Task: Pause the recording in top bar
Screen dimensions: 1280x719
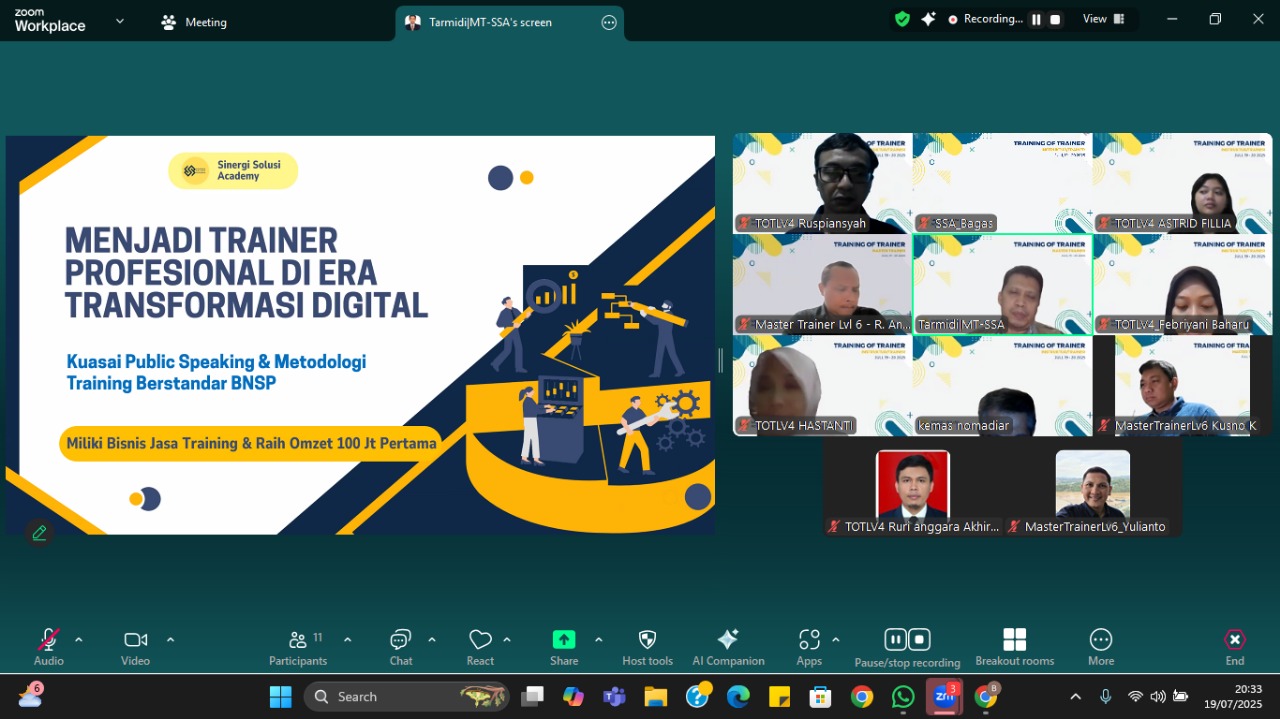Action: pos(1036,19)
